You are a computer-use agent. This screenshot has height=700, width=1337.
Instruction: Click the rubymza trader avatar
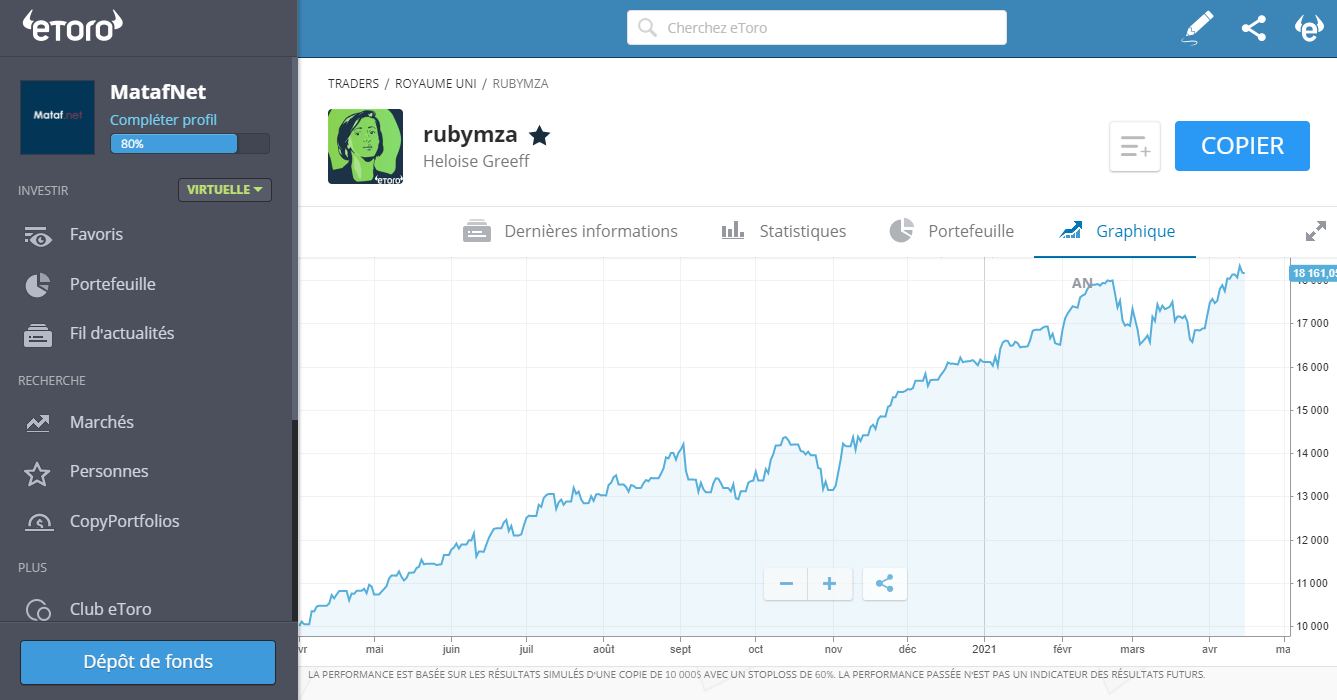[365, 147]
